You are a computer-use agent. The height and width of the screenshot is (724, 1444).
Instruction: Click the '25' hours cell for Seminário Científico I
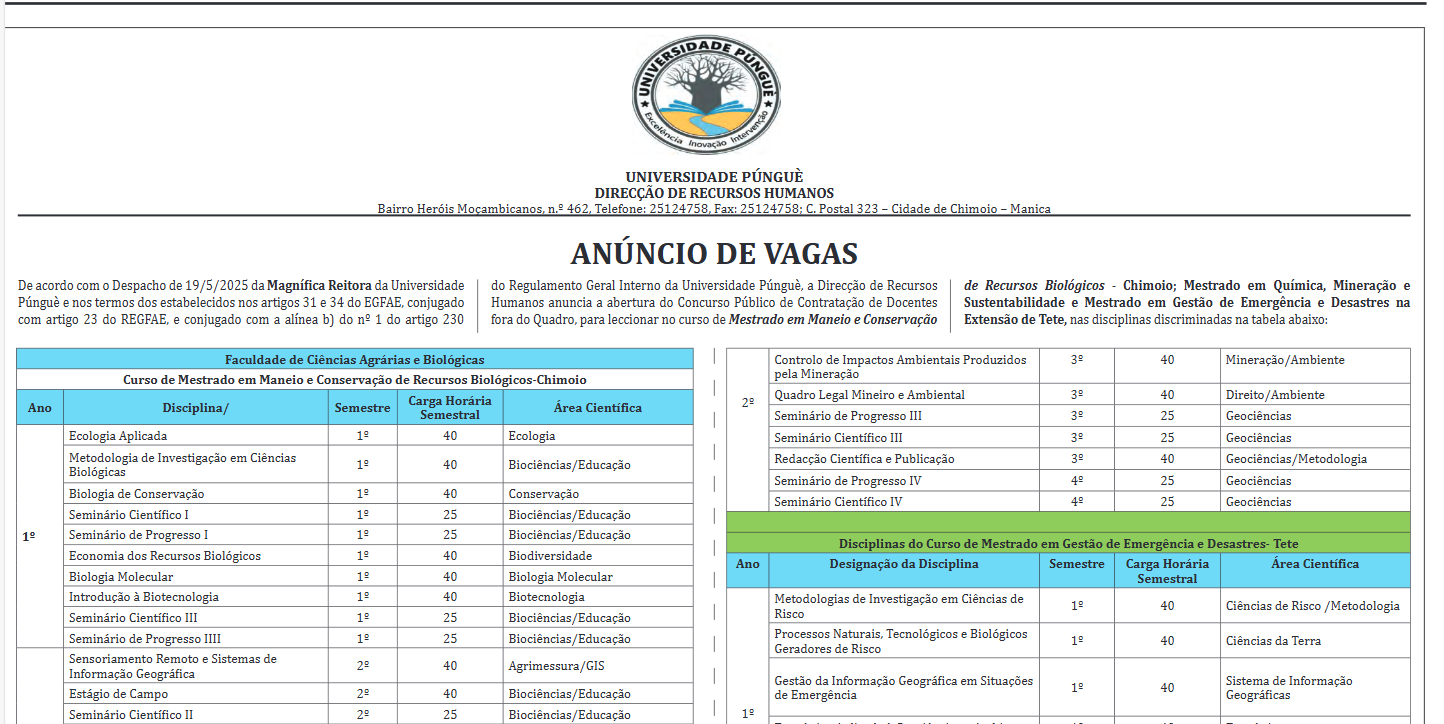450,515
